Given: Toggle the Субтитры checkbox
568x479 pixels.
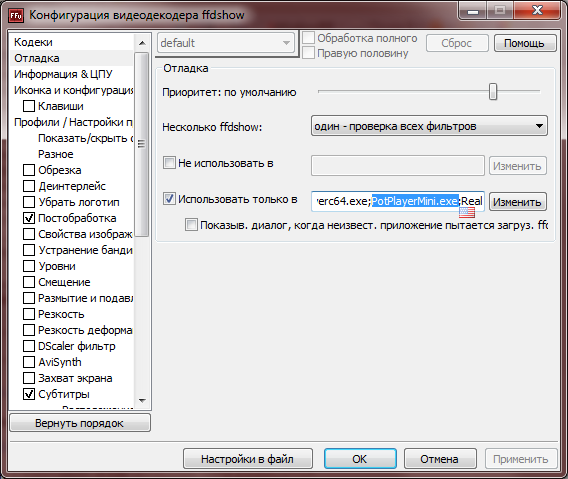Looking at the screenshot, I should (x=29, y=394).
